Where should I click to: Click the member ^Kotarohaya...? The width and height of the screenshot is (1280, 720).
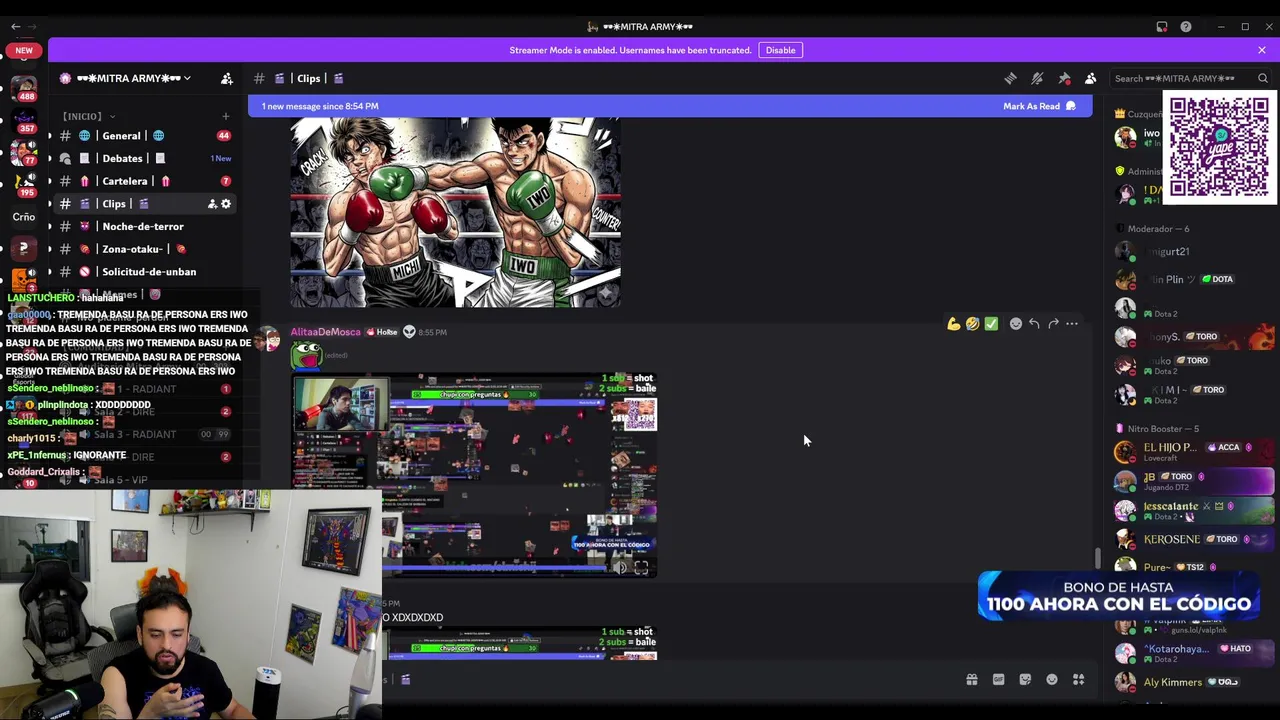click(x=1190, y=653)
